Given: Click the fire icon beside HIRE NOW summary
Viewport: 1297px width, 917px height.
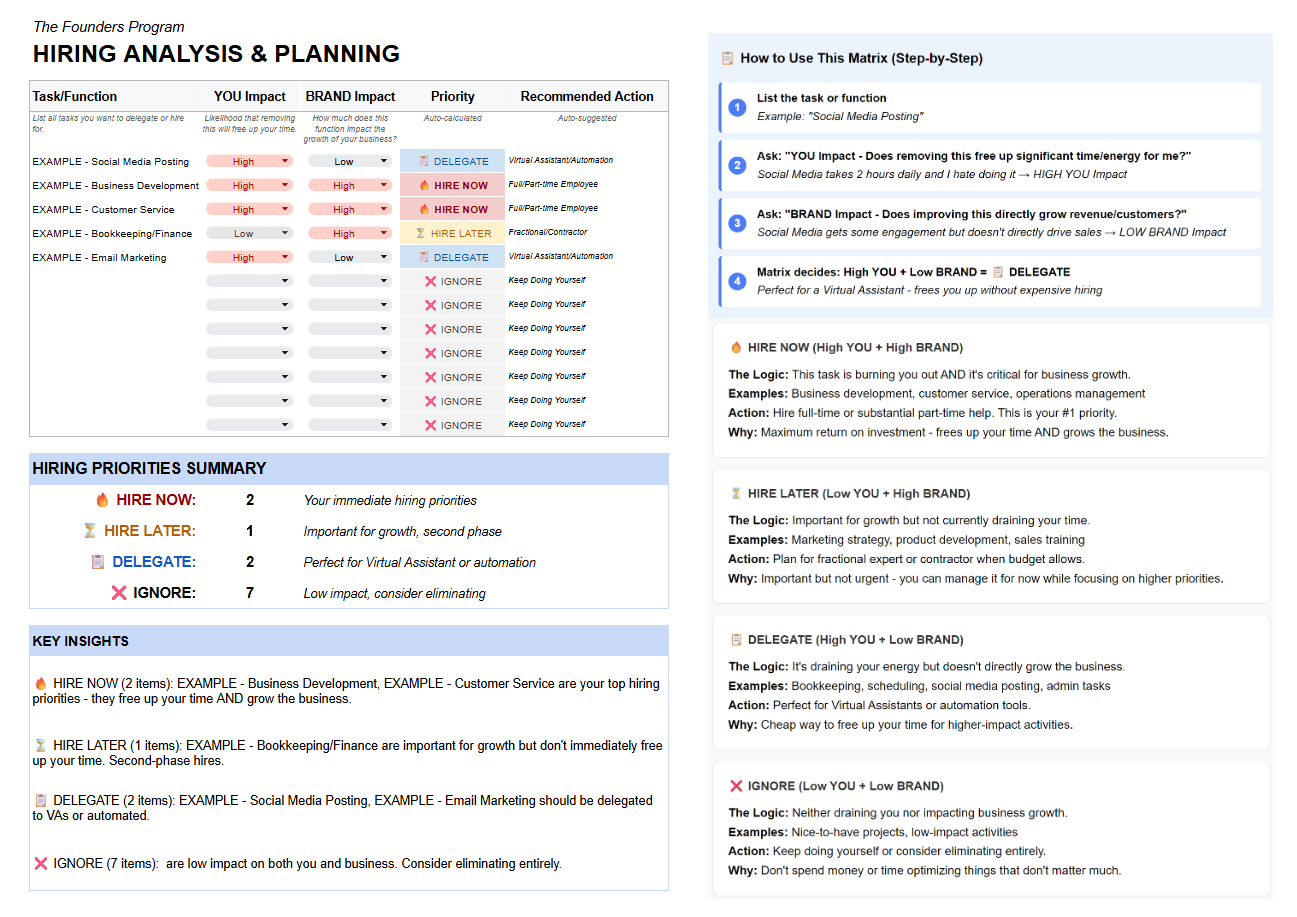Looking at the screenshot, I should point(102,500).
